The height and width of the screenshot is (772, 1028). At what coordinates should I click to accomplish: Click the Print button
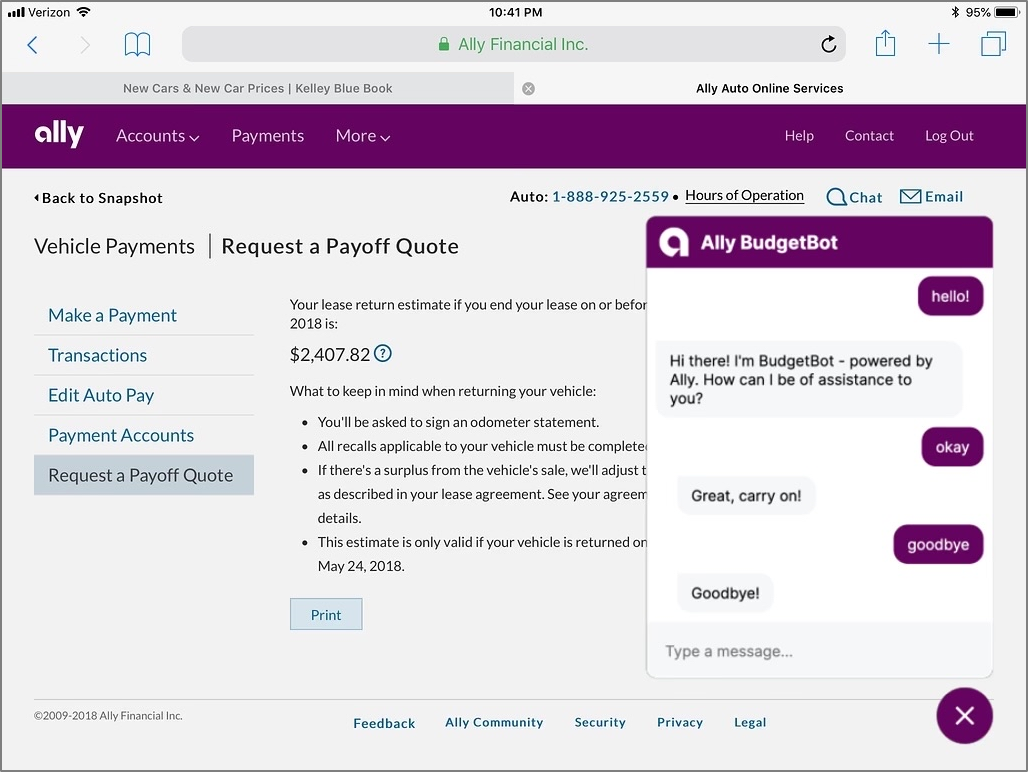point(326,614)
